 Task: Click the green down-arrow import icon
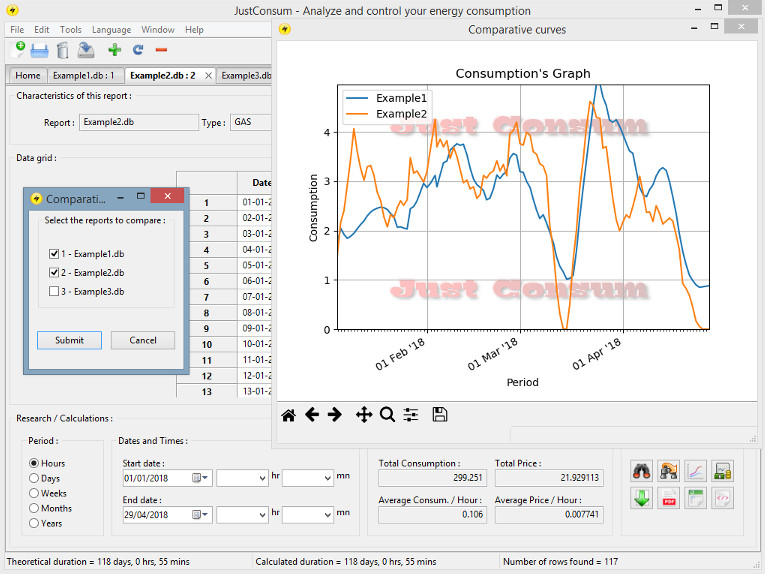[642, 498]
